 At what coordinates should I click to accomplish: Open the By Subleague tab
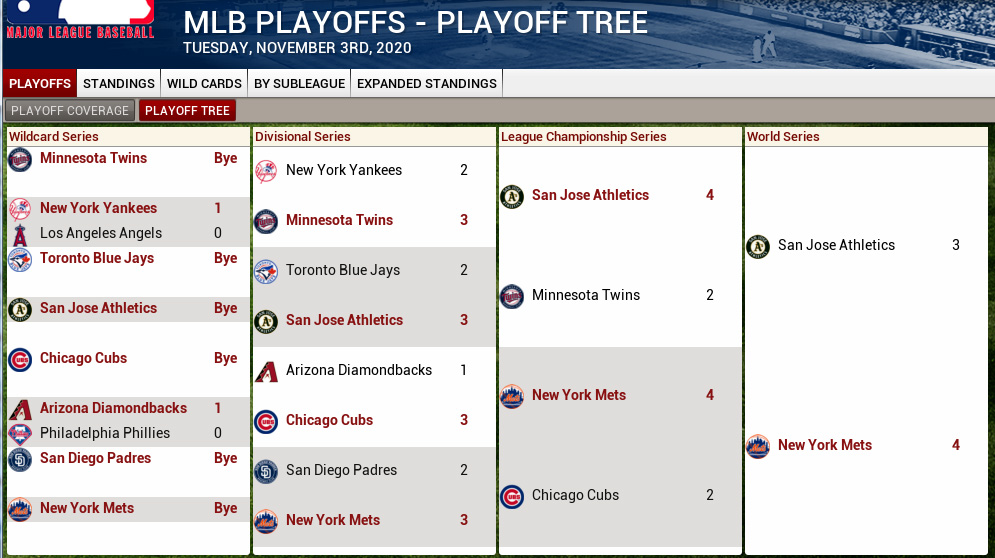click(300, 83)
